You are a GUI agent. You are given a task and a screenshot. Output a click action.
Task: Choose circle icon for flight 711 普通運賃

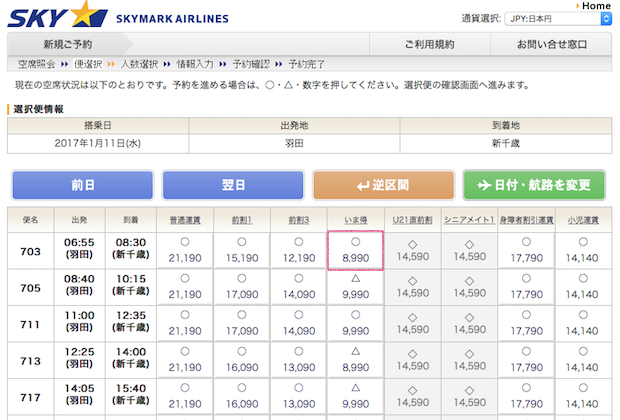click(185, 313)
